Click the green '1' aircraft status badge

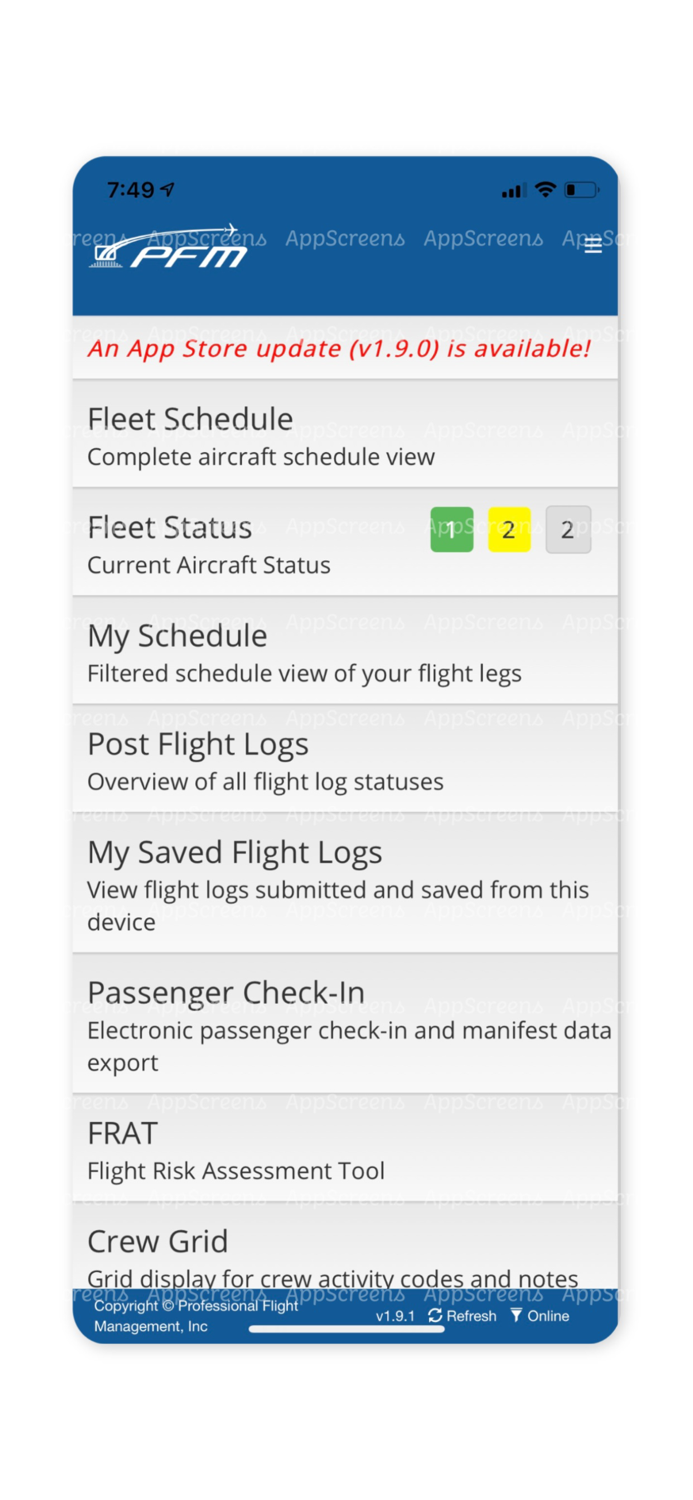coord(451,530)
